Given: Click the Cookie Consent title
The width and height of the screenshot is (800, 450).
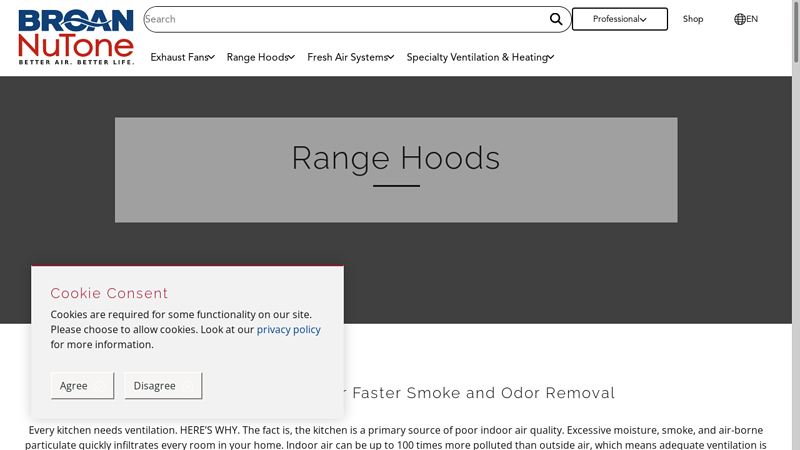Looking at the screenshot, I should (109, 293).
